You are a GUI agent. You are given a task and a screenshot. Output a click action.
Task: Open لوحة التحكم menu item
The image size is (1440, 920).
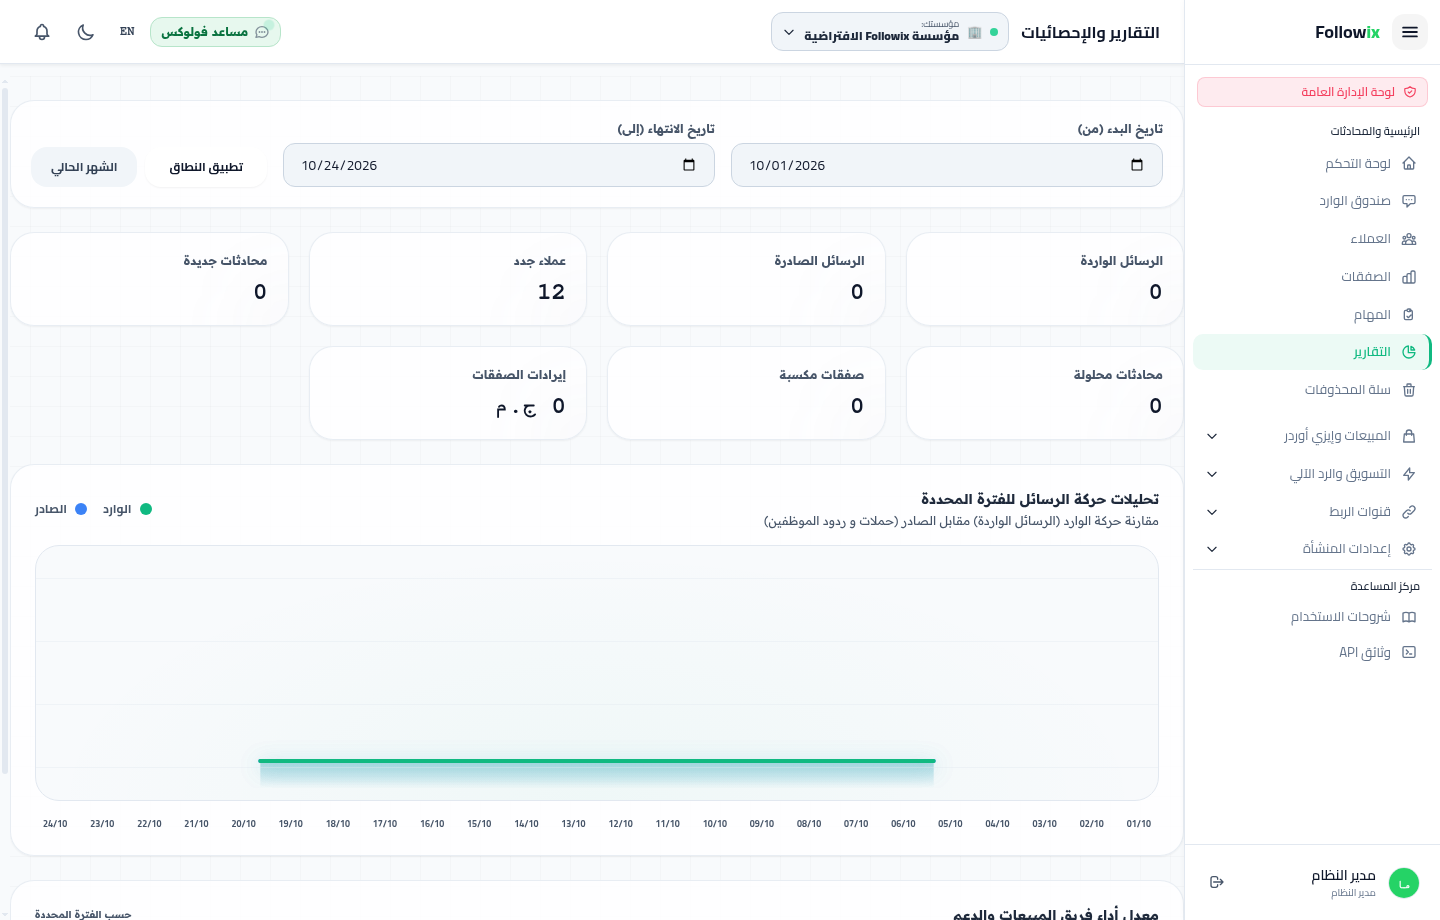pyautogui.click(x=1312, y=163)
